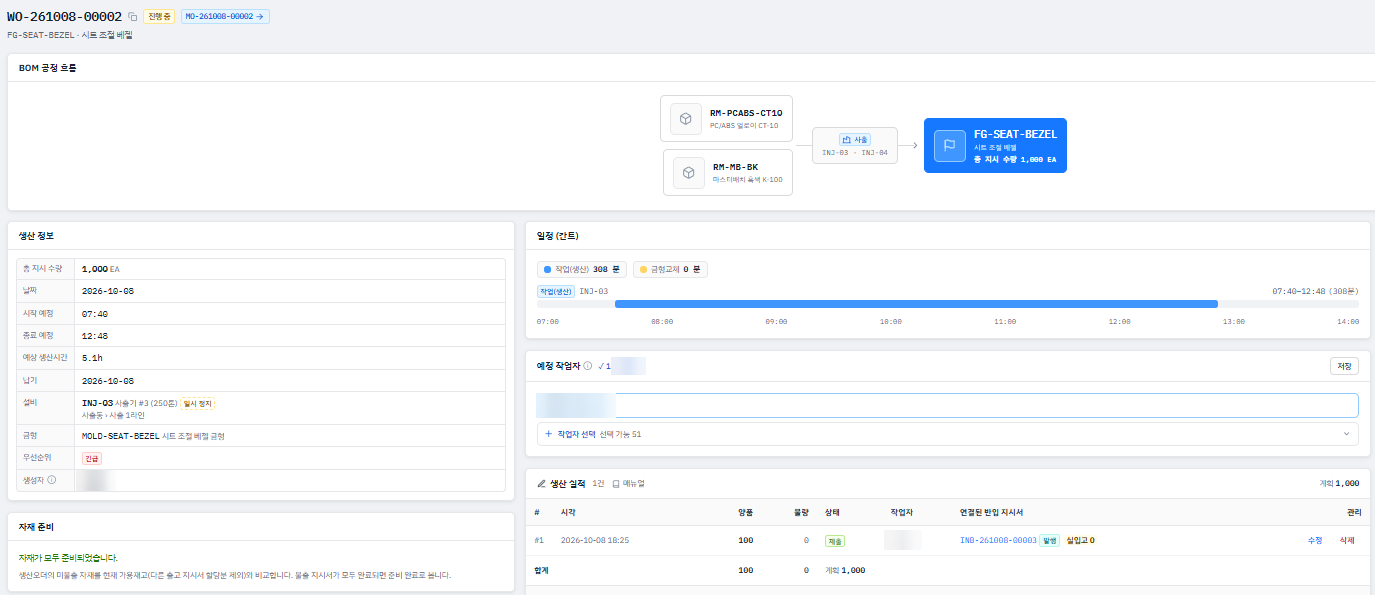Click the 제출 status badge in record #1
This screenshot has height=595, width=1375.
(835, 541)
